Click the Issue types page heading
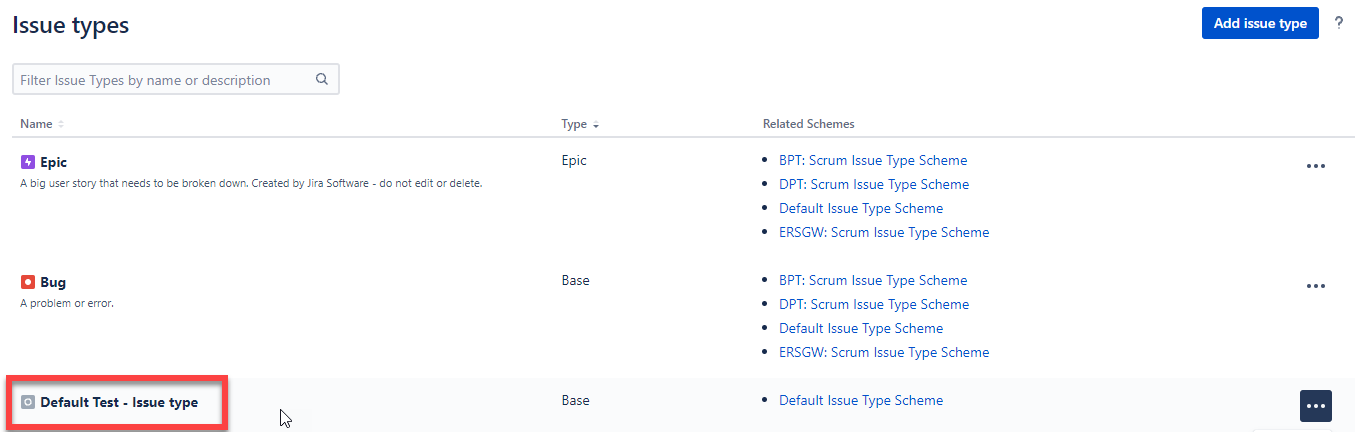This screenshot has height=432, width=1362. point(71,26)
